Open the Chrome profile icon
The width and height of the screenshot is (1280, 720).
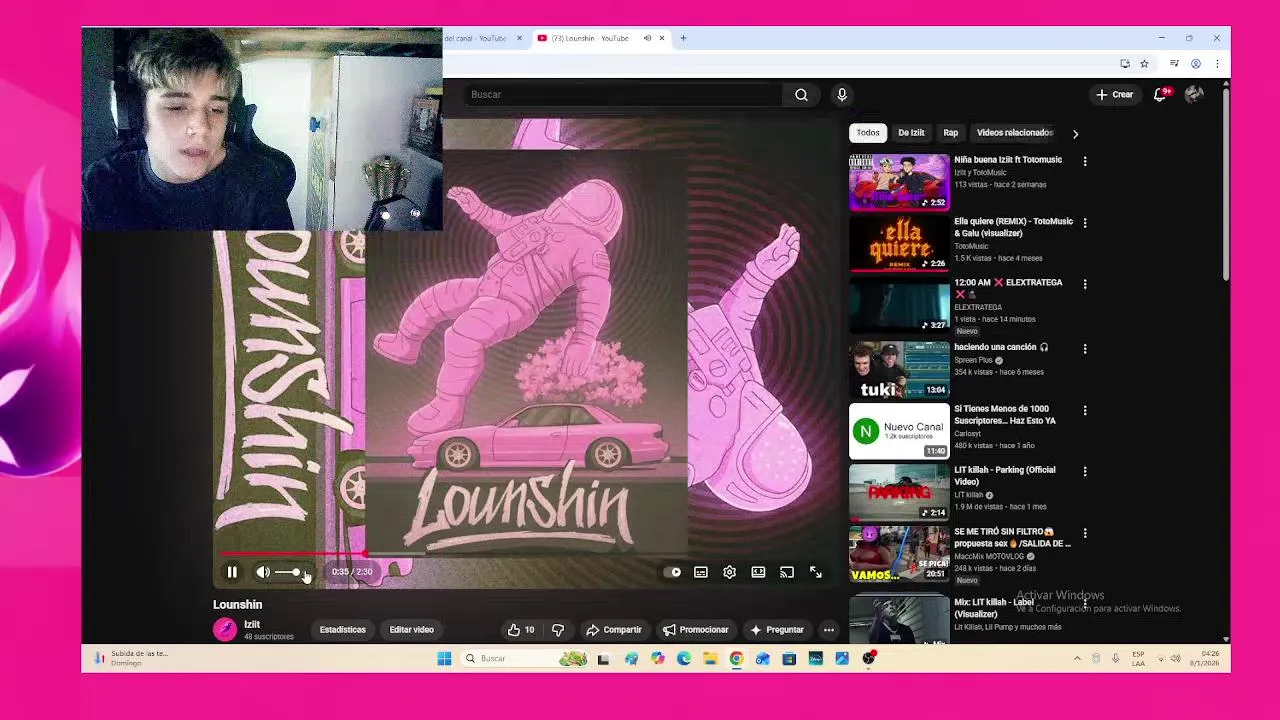coord(1195,64)
